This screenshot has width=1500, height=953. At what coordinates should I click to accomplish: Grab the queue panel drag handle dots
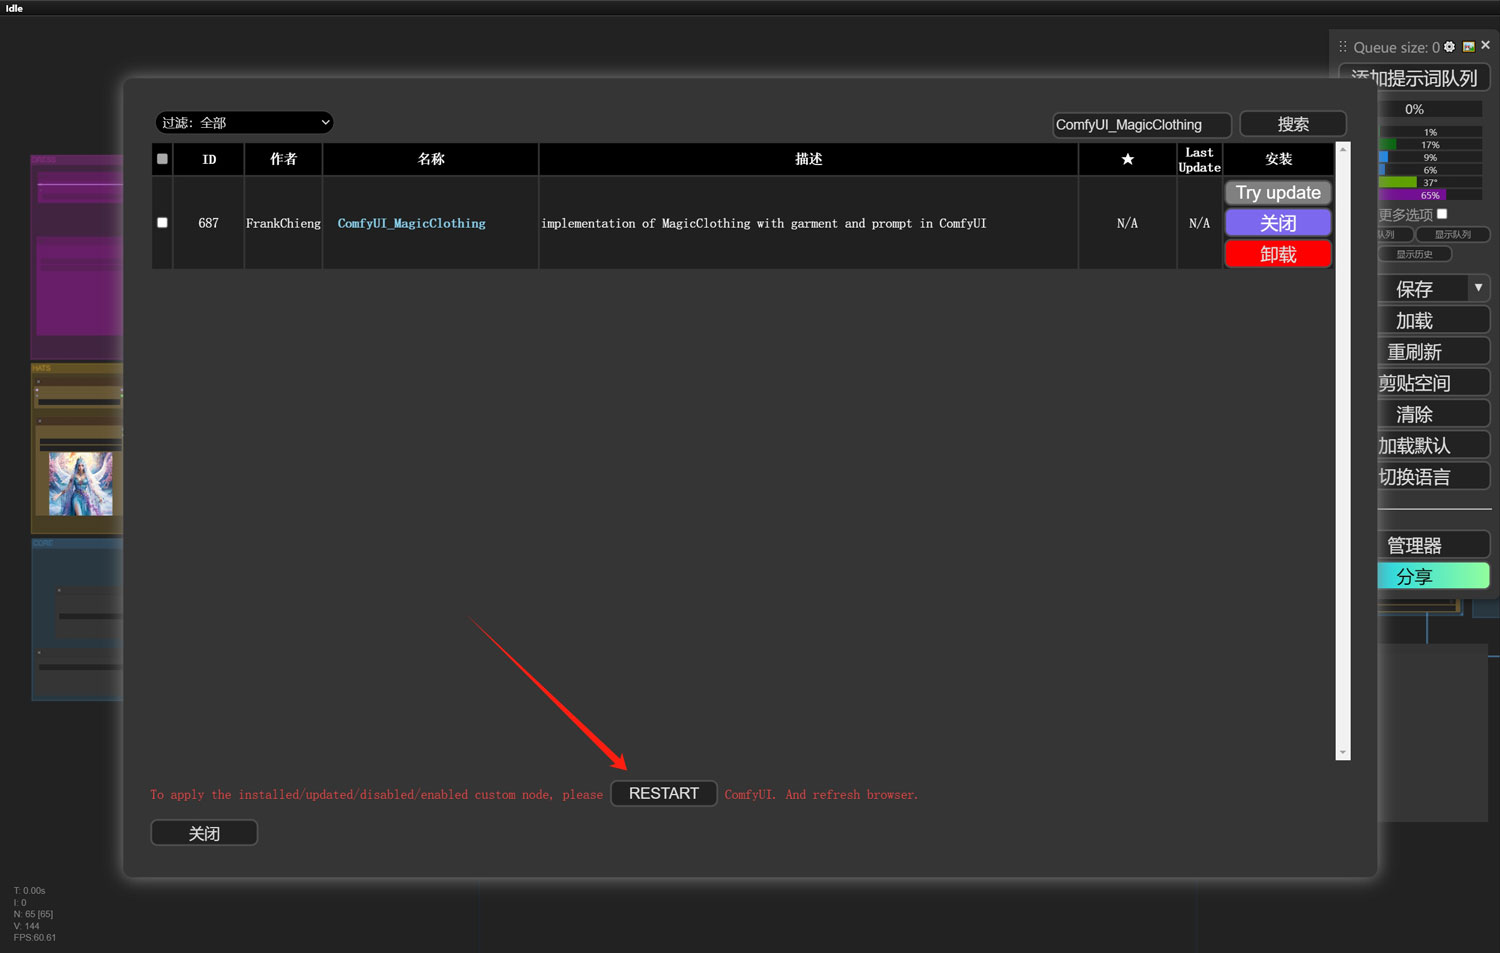[1343, 47]
